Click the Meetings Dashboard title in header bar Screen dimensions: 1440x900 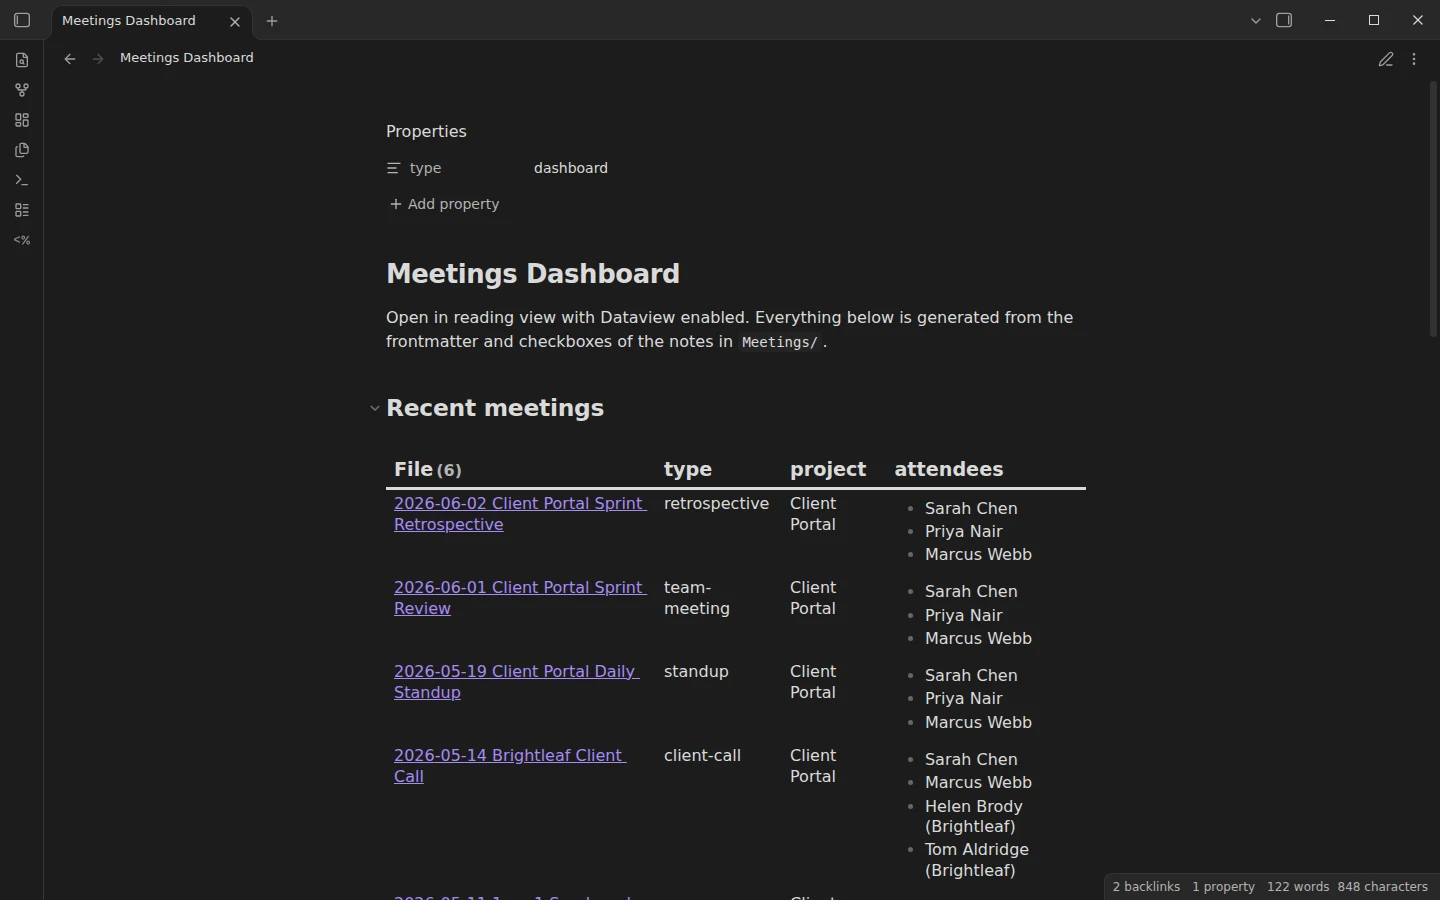[187, 58]
